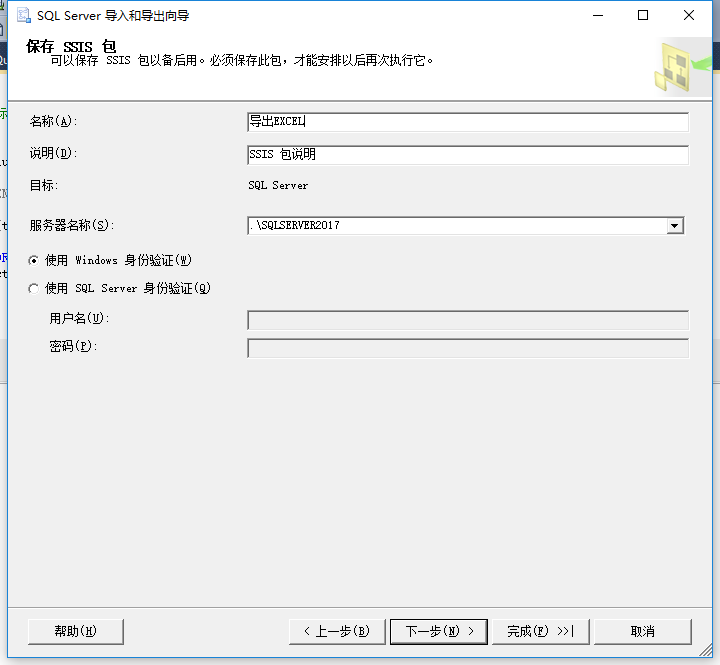Image resolution: width=720 pixels, height=665 pixels.
Task: Select the Windows 身份验证 radio button
Action: pos(34,261)
